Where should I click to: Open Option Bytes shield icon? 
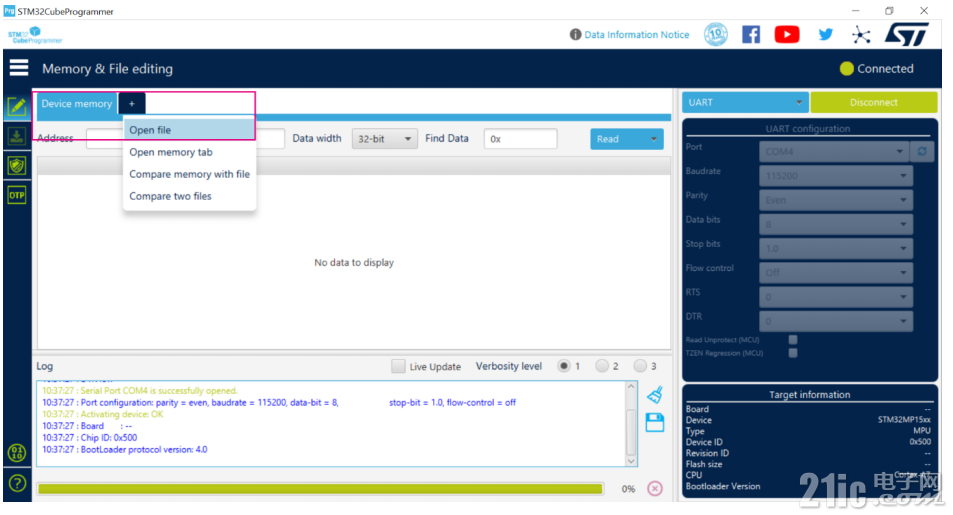click(17, 165)
